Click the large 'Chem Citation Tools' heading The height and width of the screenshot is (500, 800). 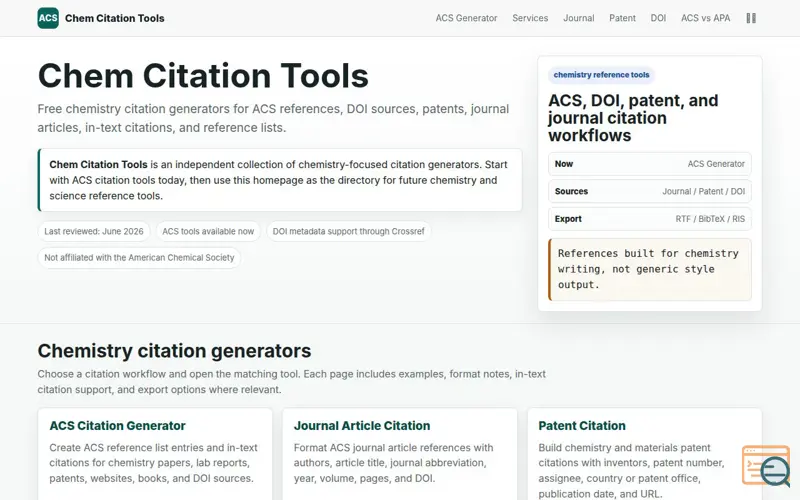point(203,76)
